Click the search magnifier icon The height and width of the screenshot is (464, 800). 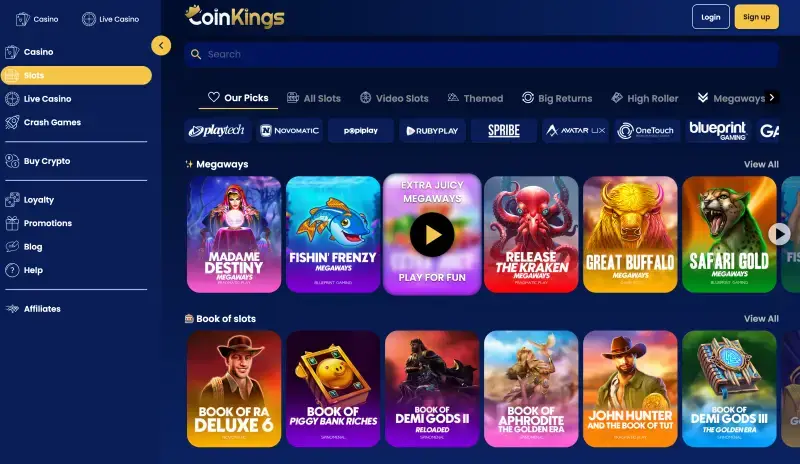click(x=196, y=54)
